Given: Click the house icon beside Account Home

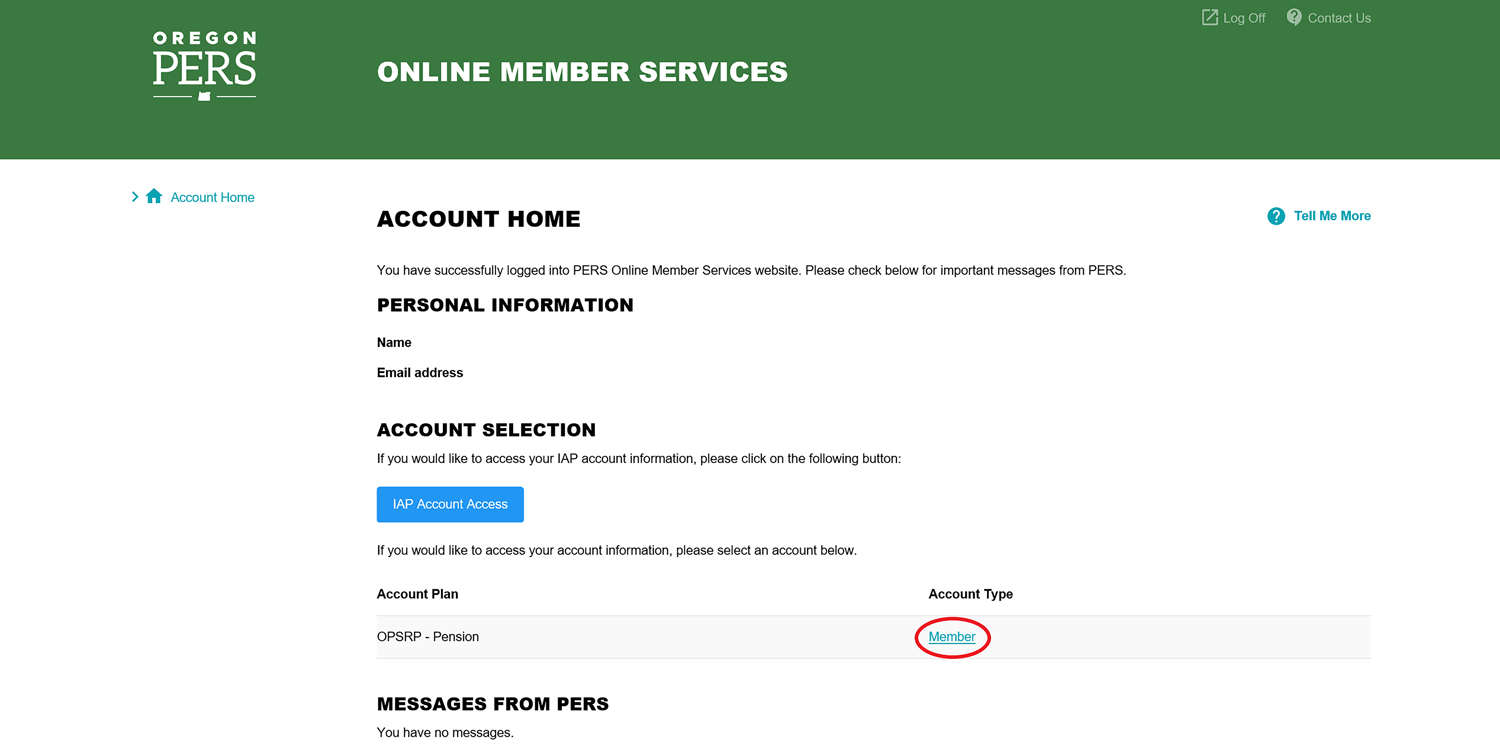Looking at the screenshot, I should point(154,197).
